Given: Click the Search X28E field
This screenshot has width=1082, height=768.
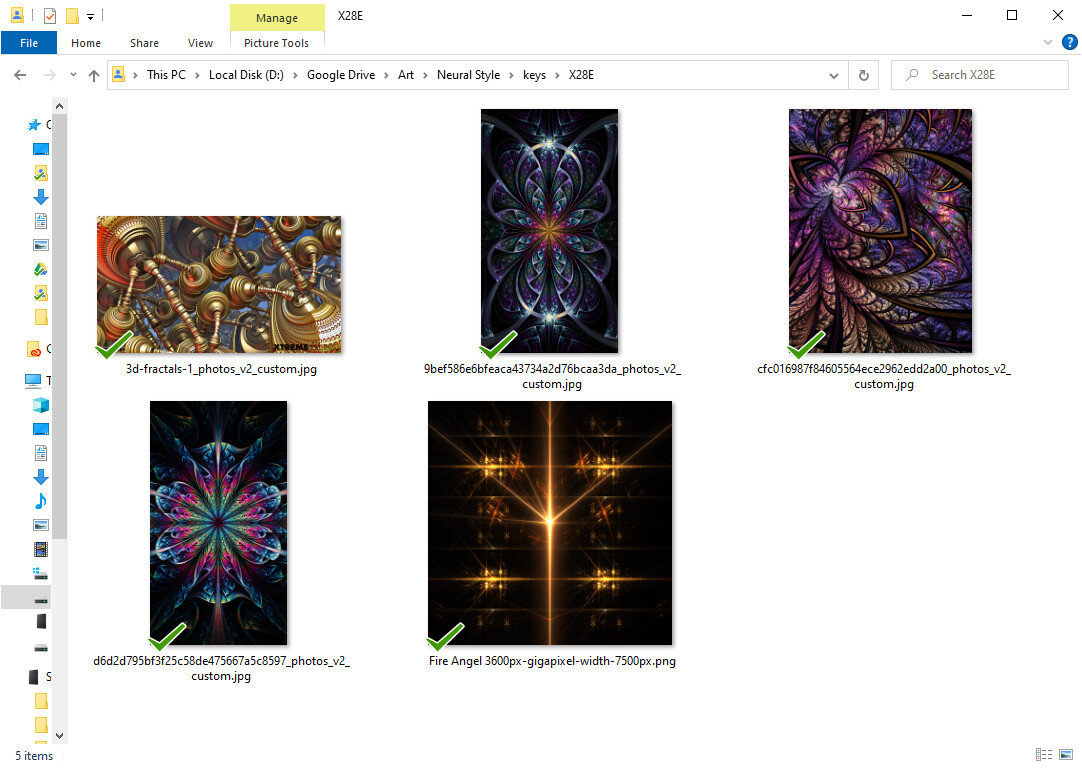Looking at the screenshot, I should pyautogui.click(x=980, y=75).
